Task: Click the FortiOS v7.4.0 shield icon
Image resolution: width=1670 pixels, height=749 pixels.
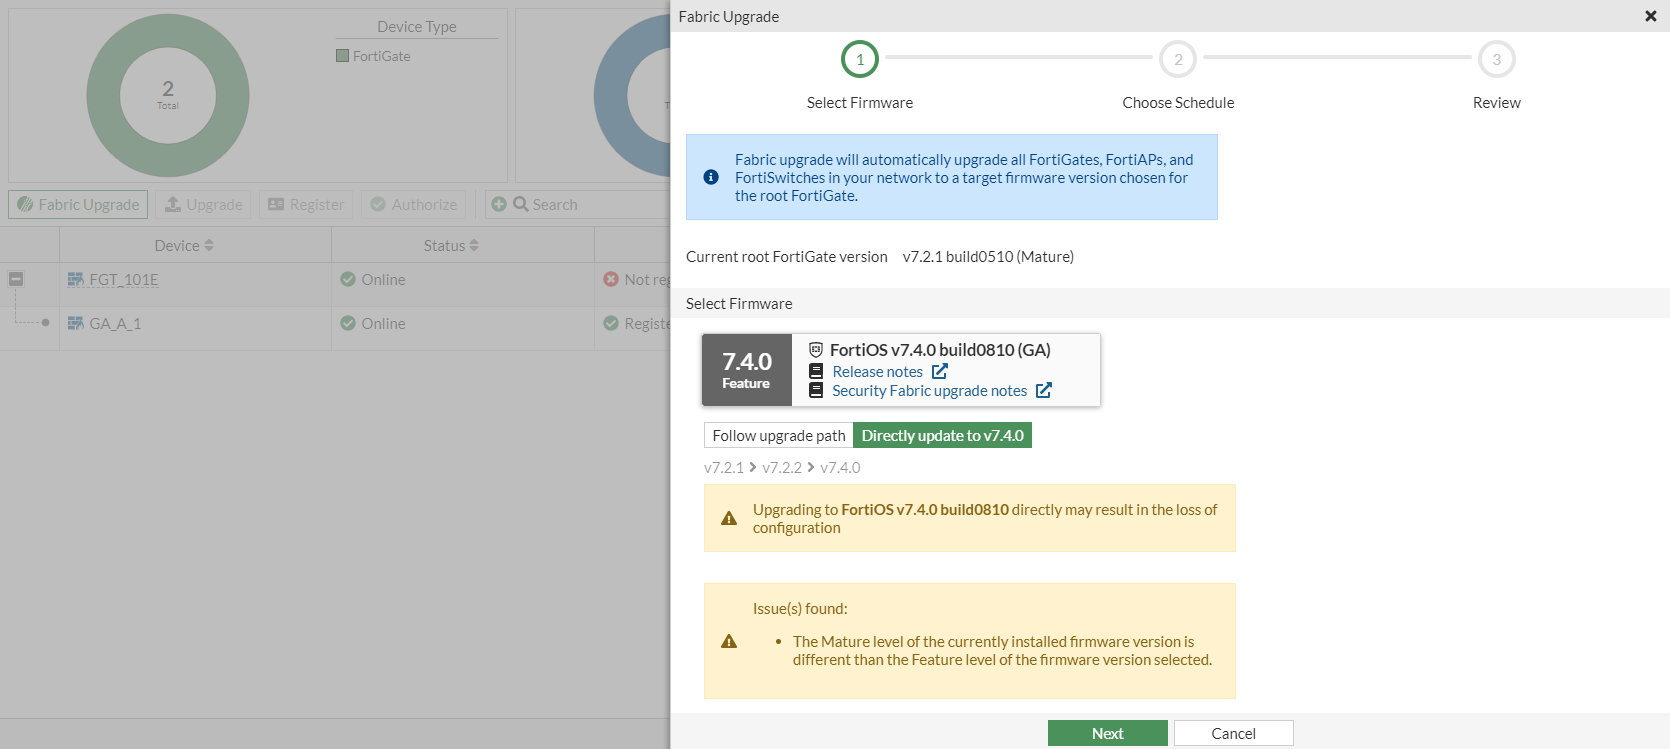Action: (x=816, y=350)
